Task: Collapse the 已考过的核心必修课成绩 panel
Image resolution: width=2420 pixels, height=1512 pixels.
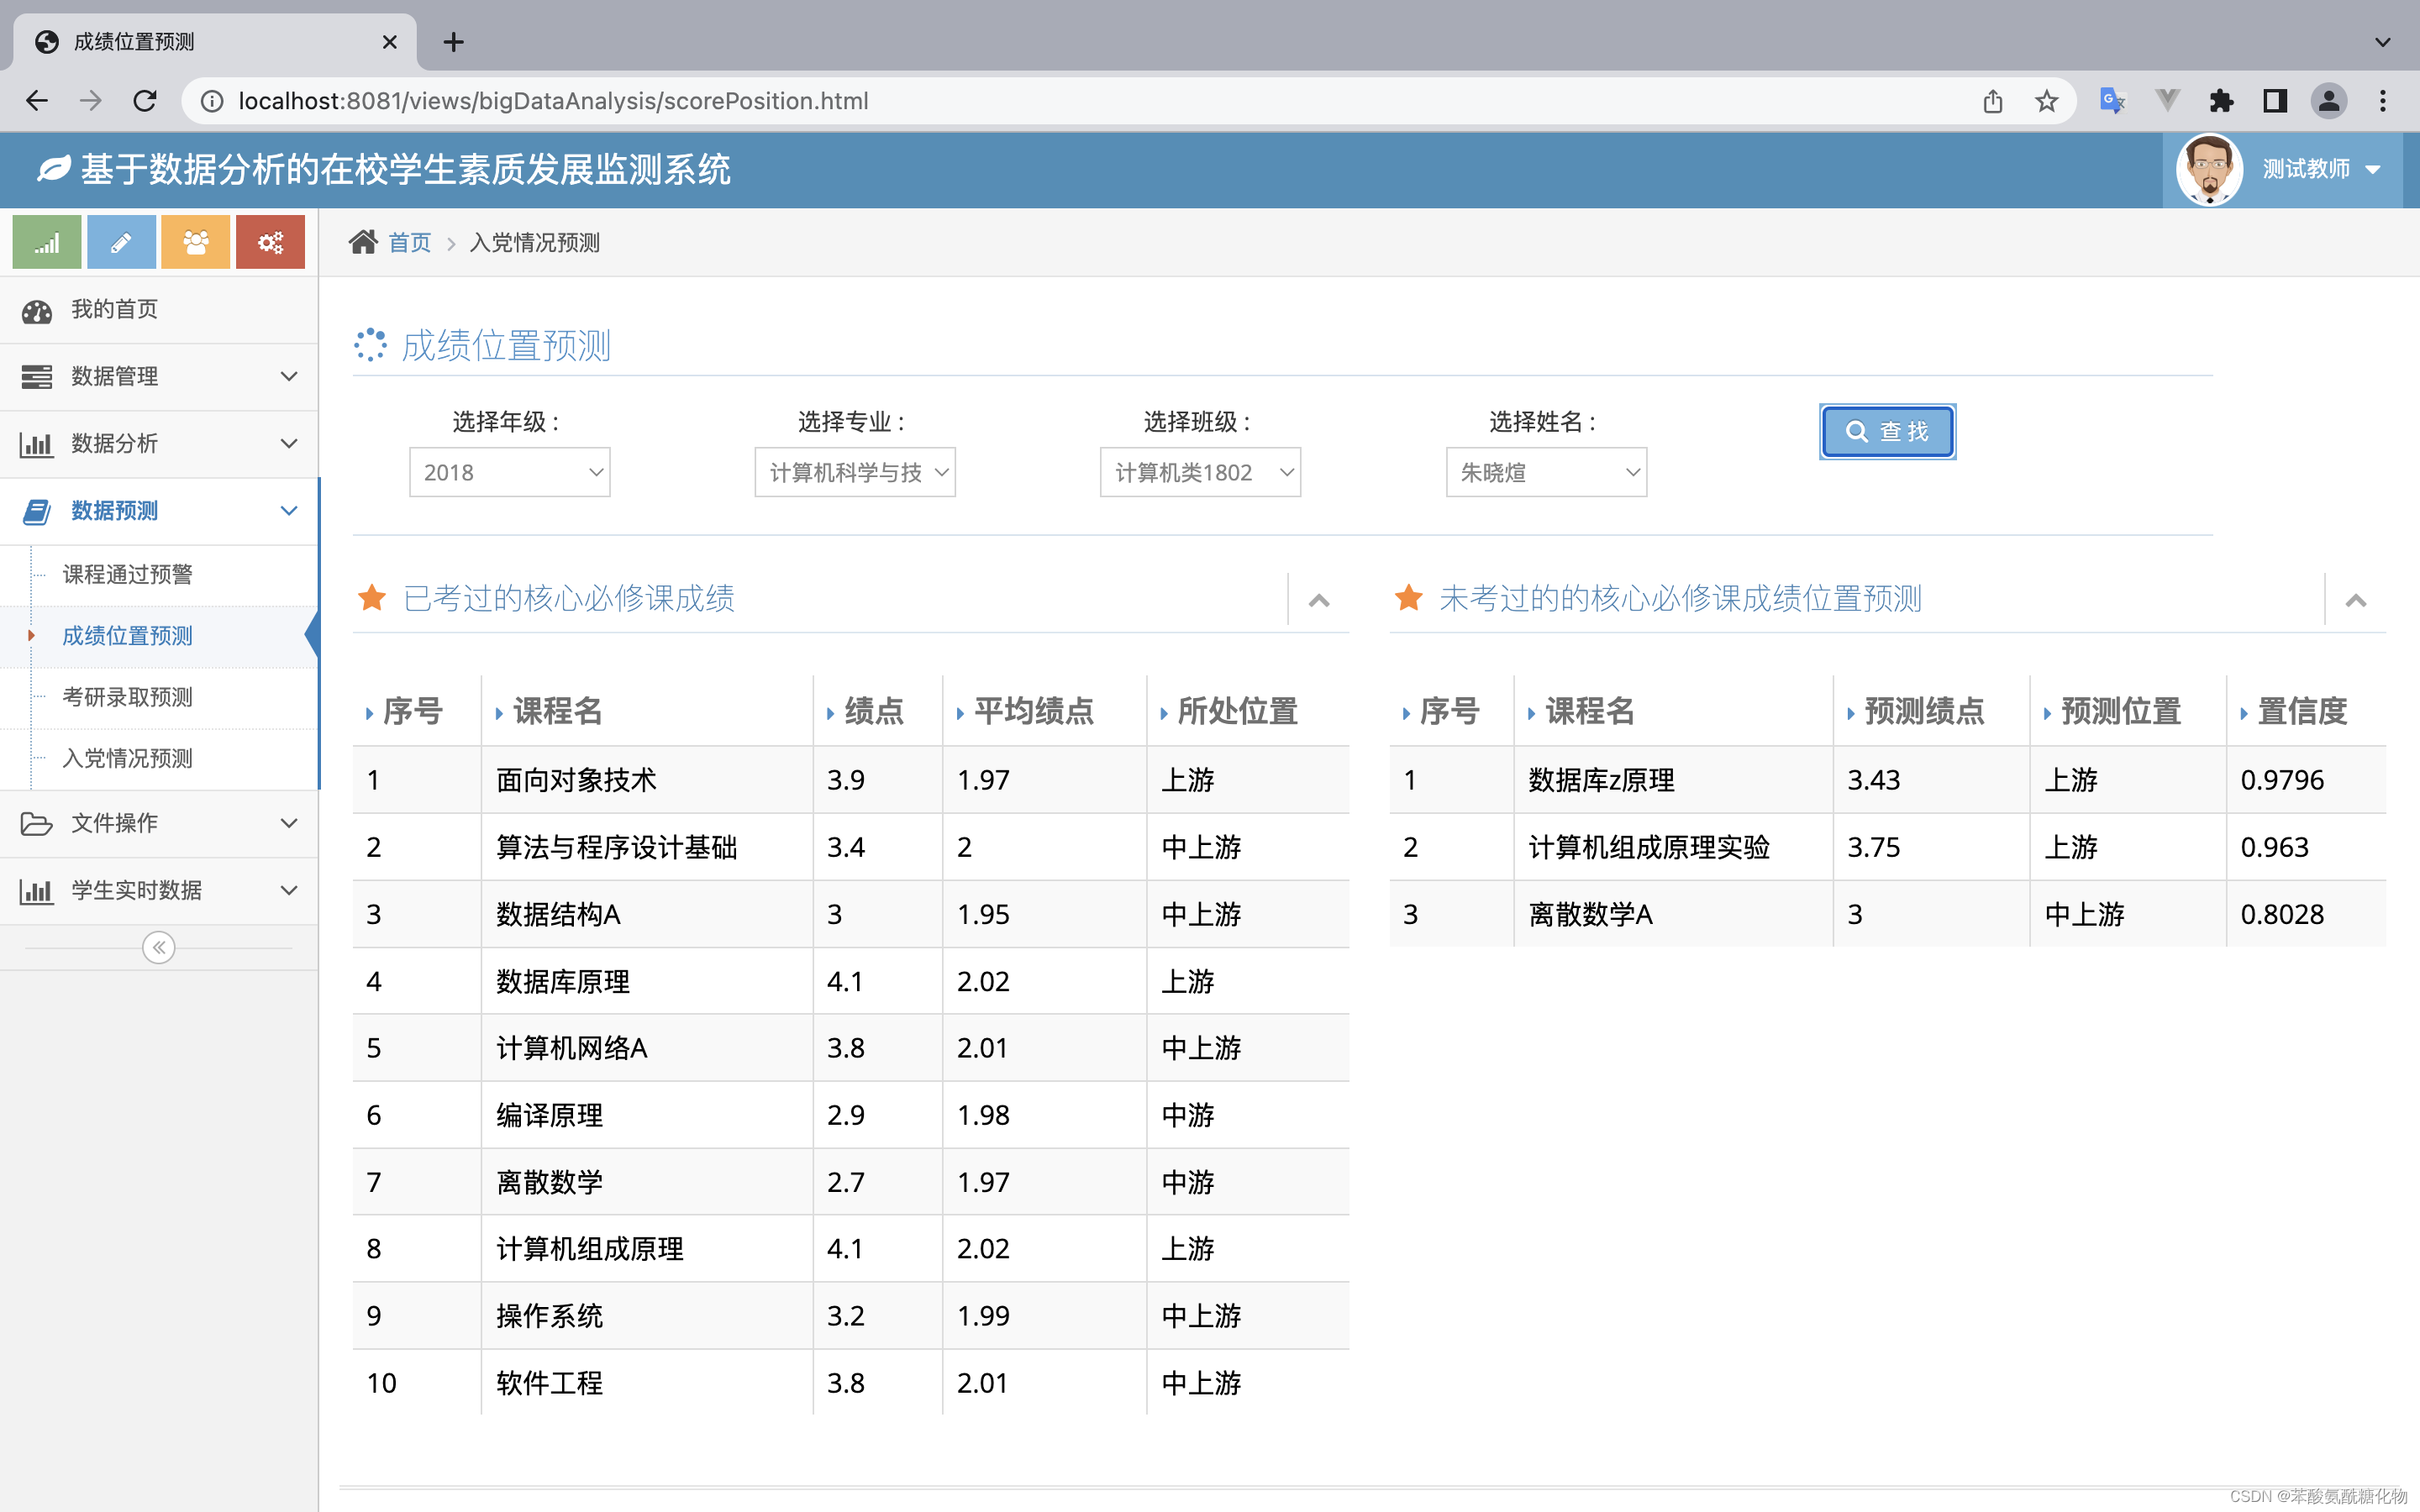Action: [x=1319, y=600]
